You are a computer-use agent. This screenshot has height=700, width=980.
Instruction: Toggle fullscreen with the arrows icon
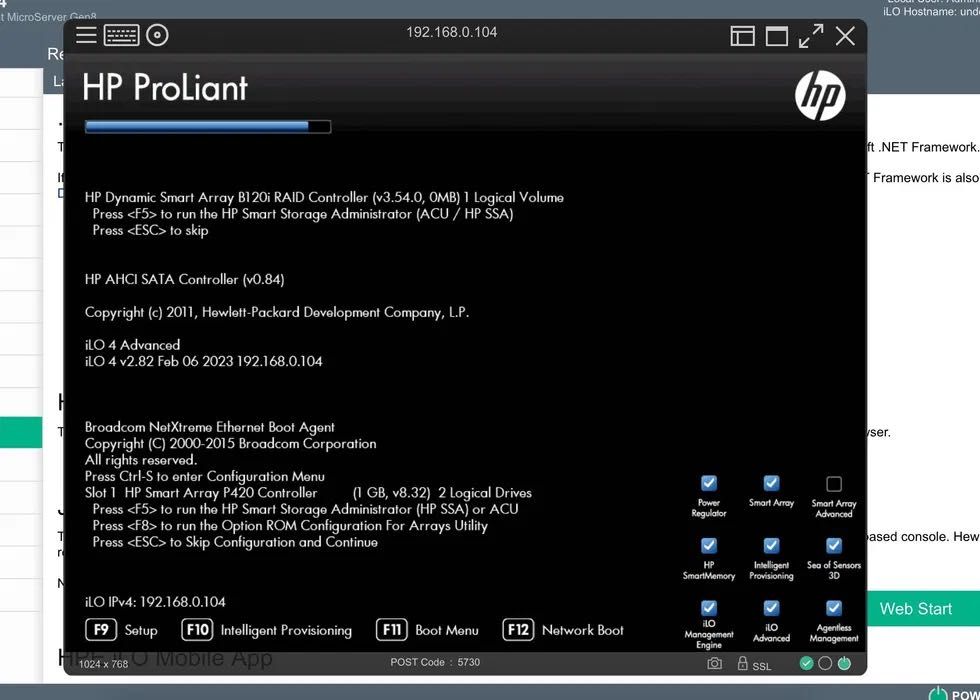pos(811,36)
